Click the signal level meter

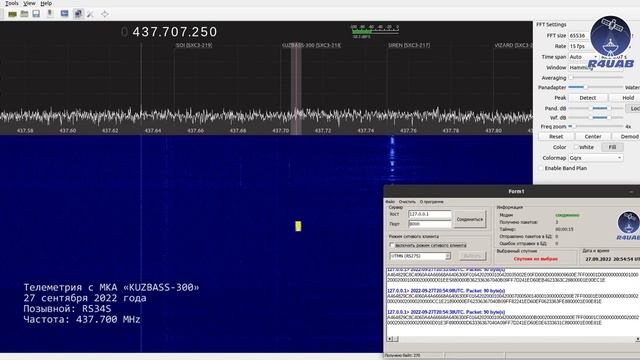coord(375,31)
